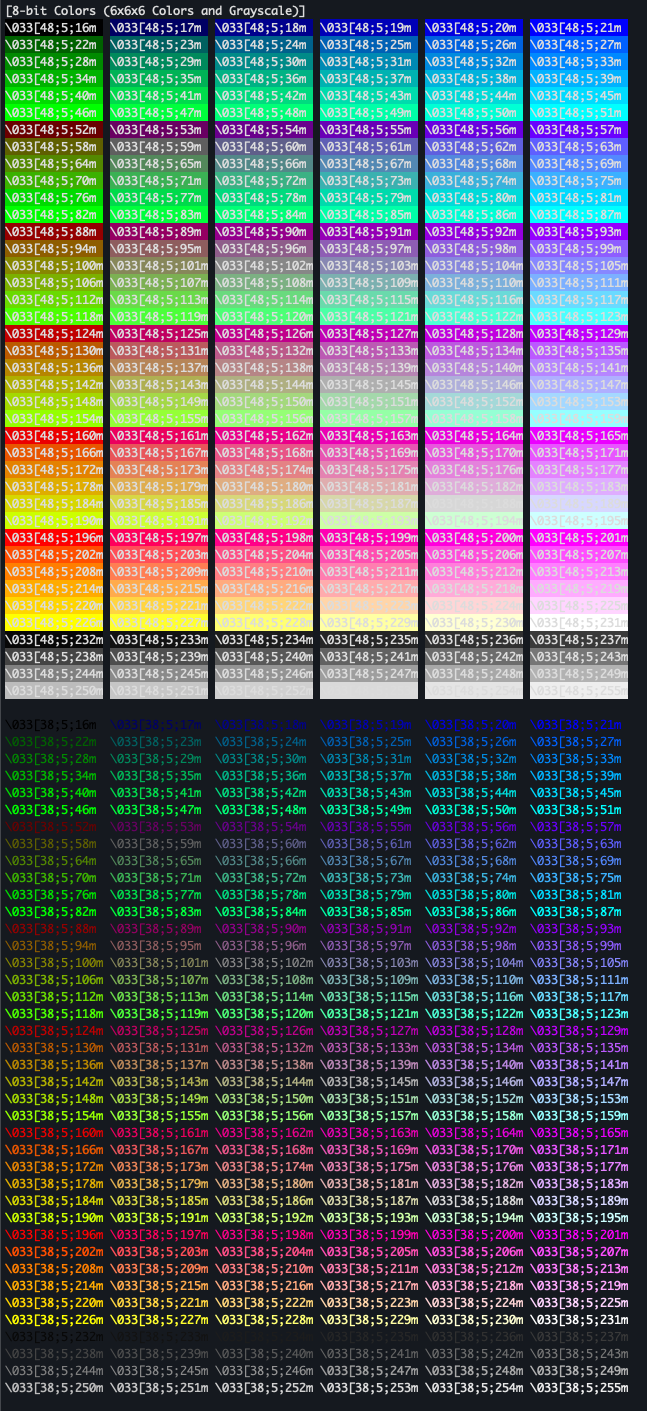Select the foreground text \033[38;5;213m
This screenshot has width=647, height=1411.
point(578,1269)
